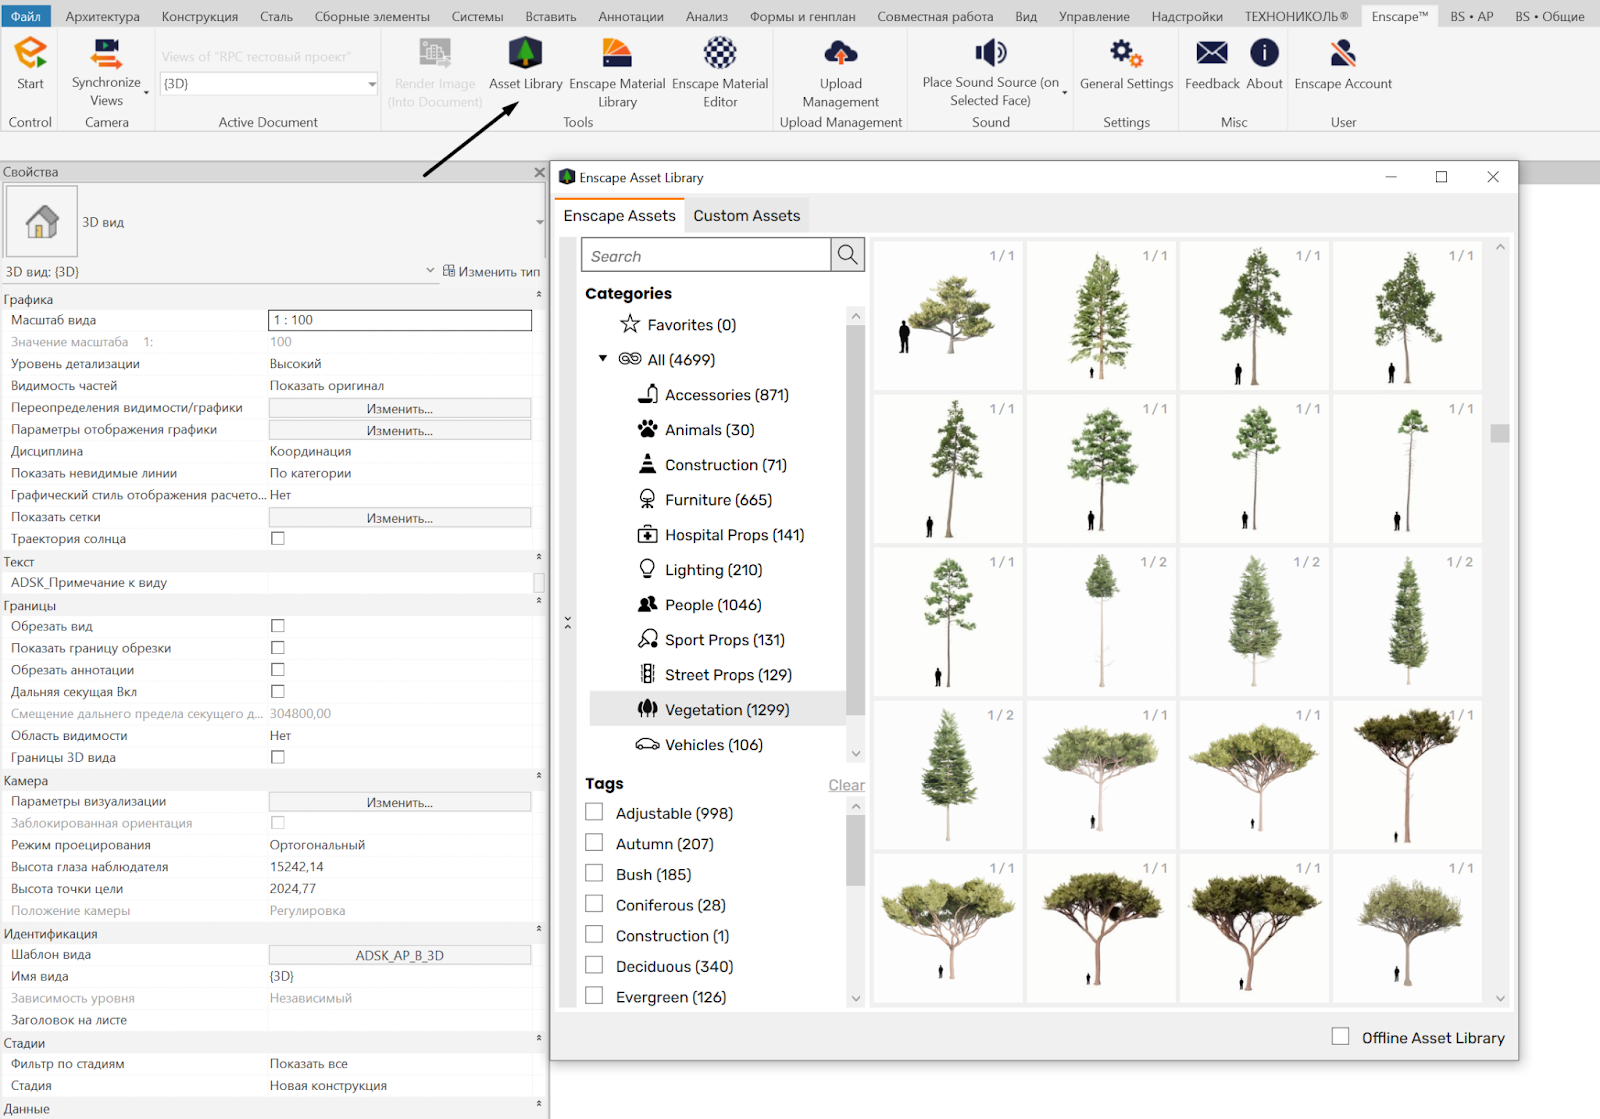Viewport: 1600px width, 1119px height.
Task: Open the {3D} active document dropdown
Action: (x=371, y=84)
